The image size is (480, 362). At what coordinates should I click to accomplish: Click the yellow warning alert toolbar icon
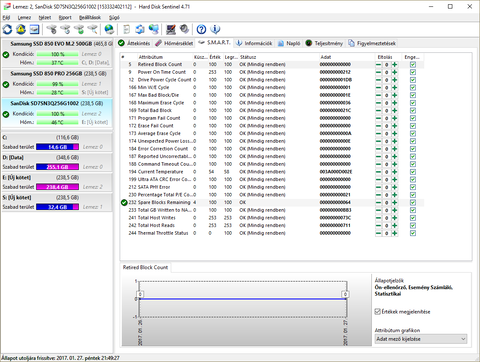click(21, 29)
